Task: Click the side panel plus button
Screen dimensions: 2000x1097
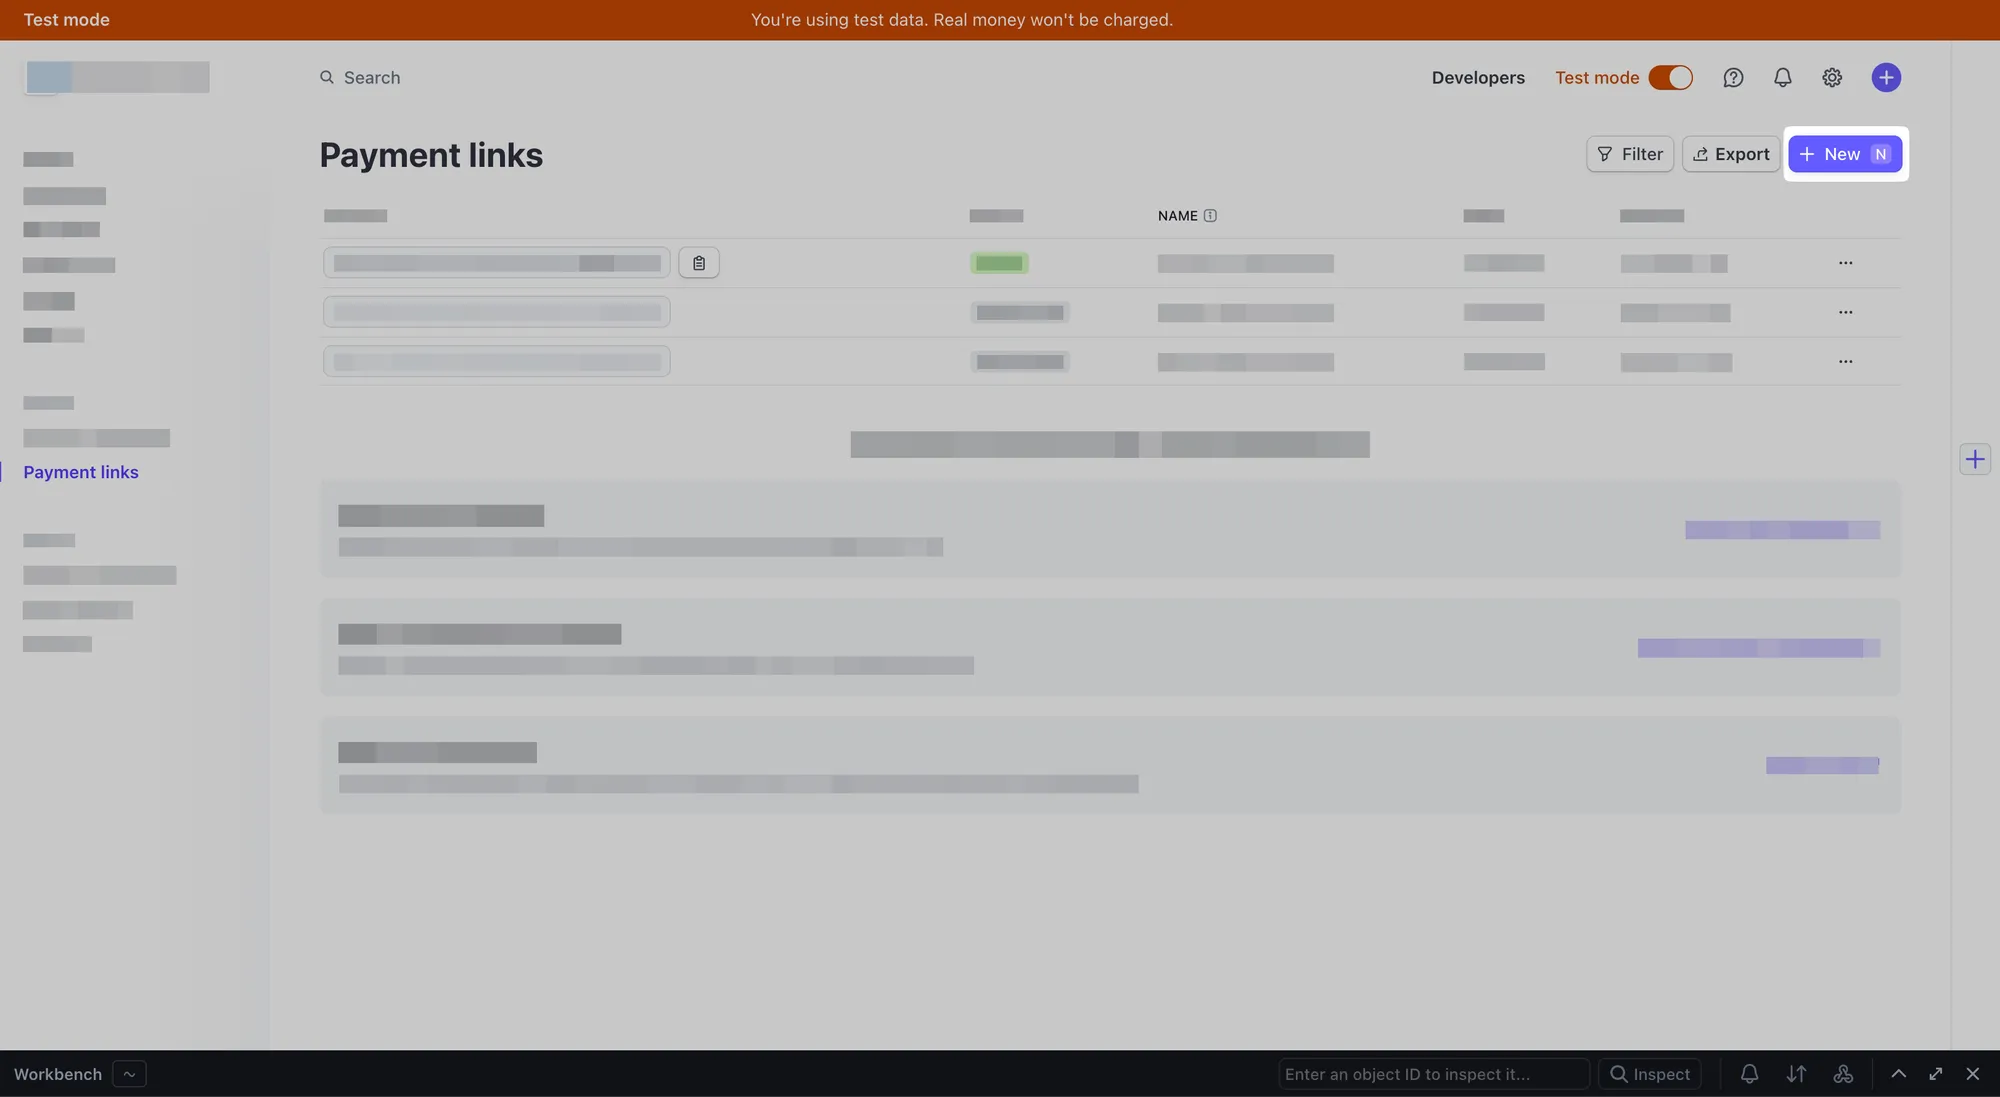Action: [x=1974, y=459]
